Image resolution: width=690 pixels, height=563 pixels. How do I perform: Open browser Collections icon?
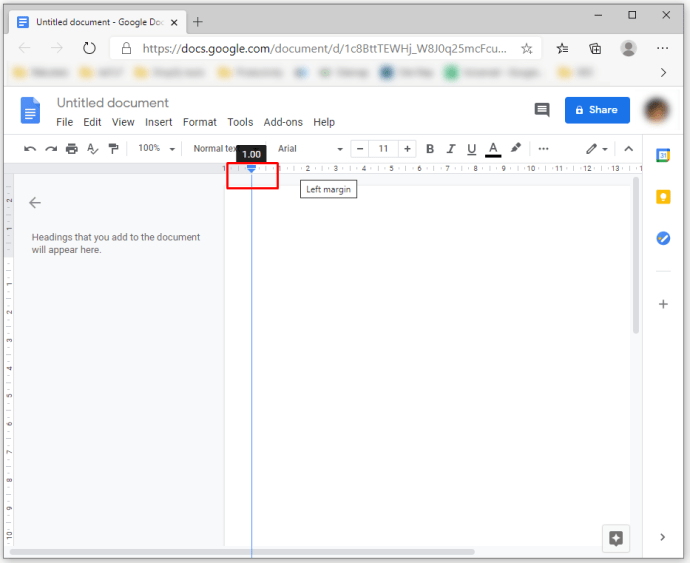pyautogui.click(x=595, y=48)
